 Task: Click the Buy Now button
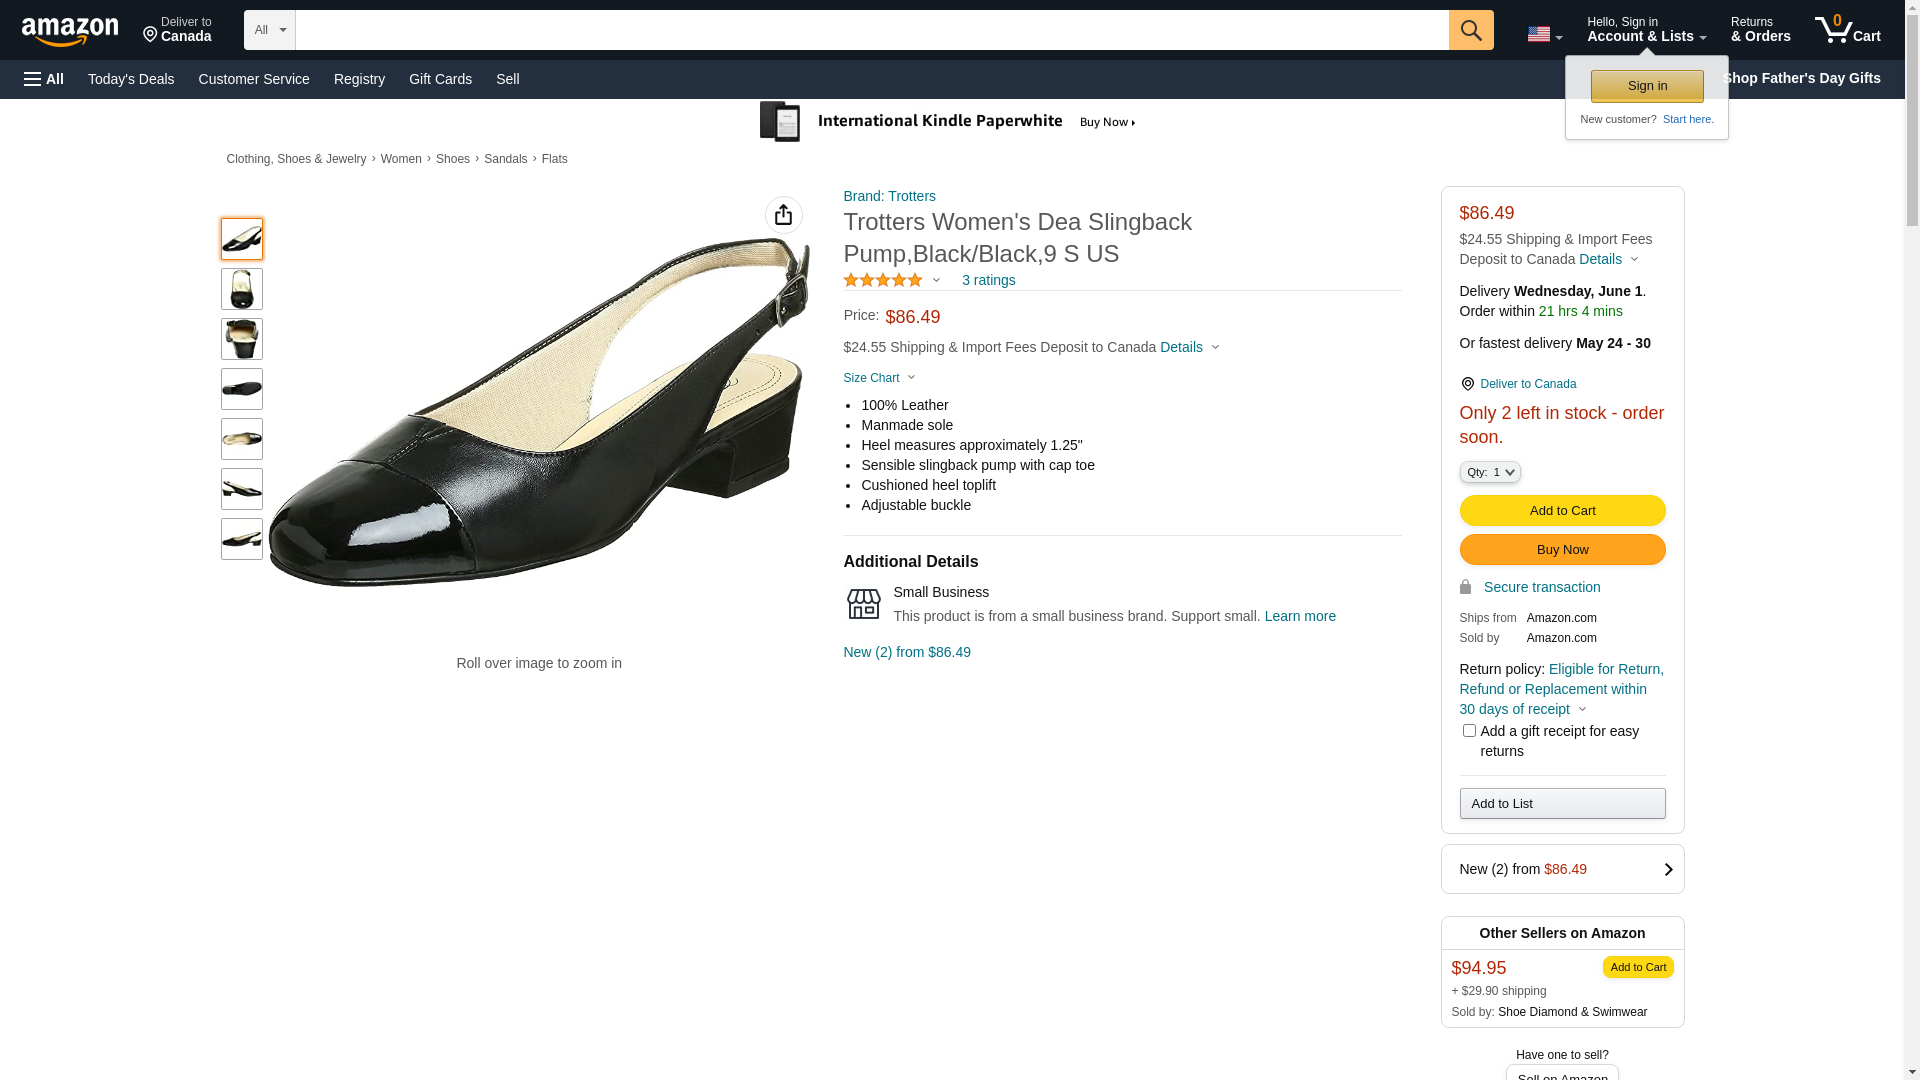[x=1561, y=550]
